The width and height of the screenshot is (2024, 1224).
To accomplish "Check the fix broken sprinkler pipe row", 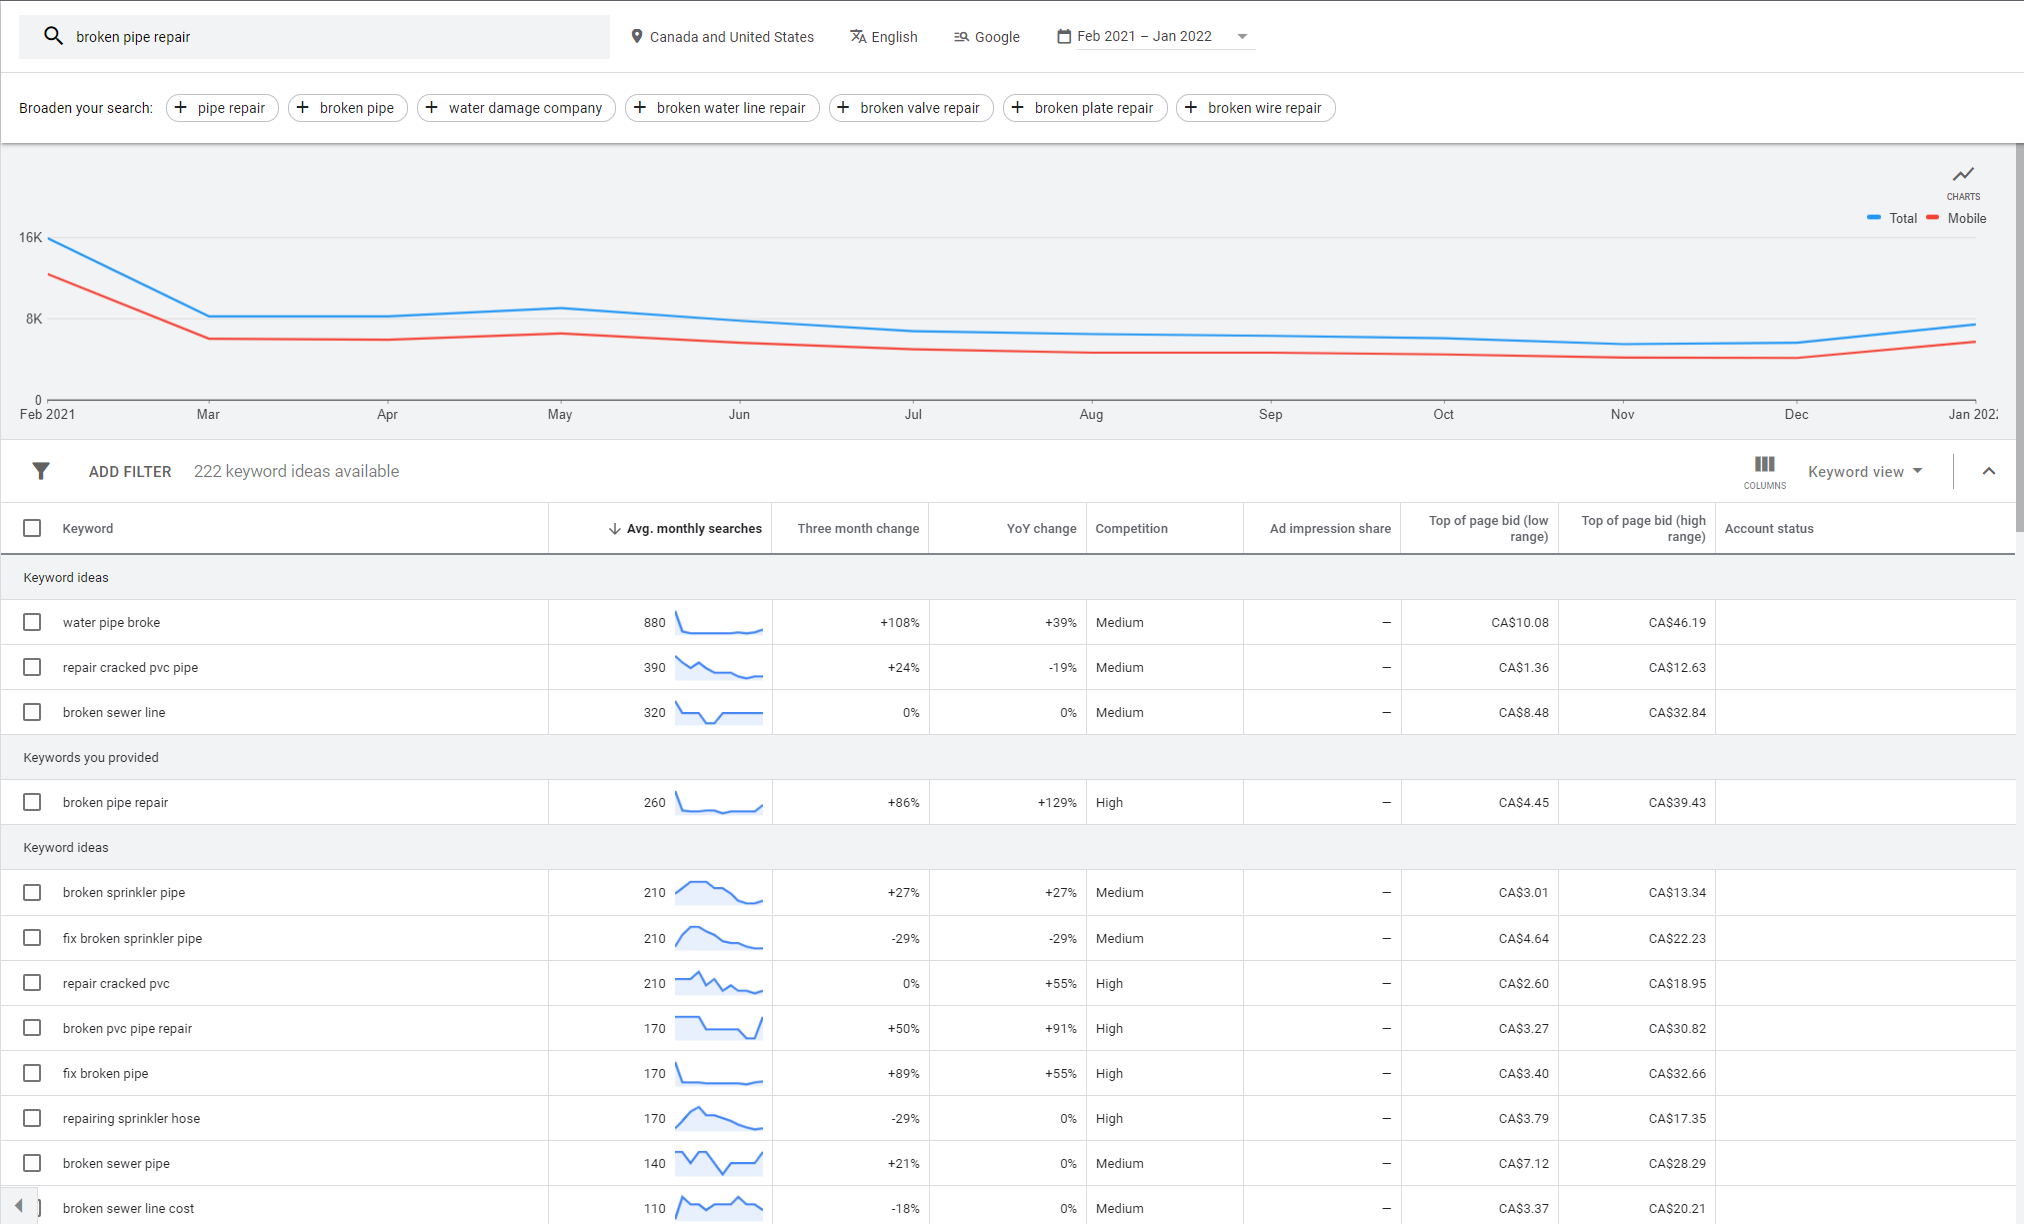I will tap(32, 938).
